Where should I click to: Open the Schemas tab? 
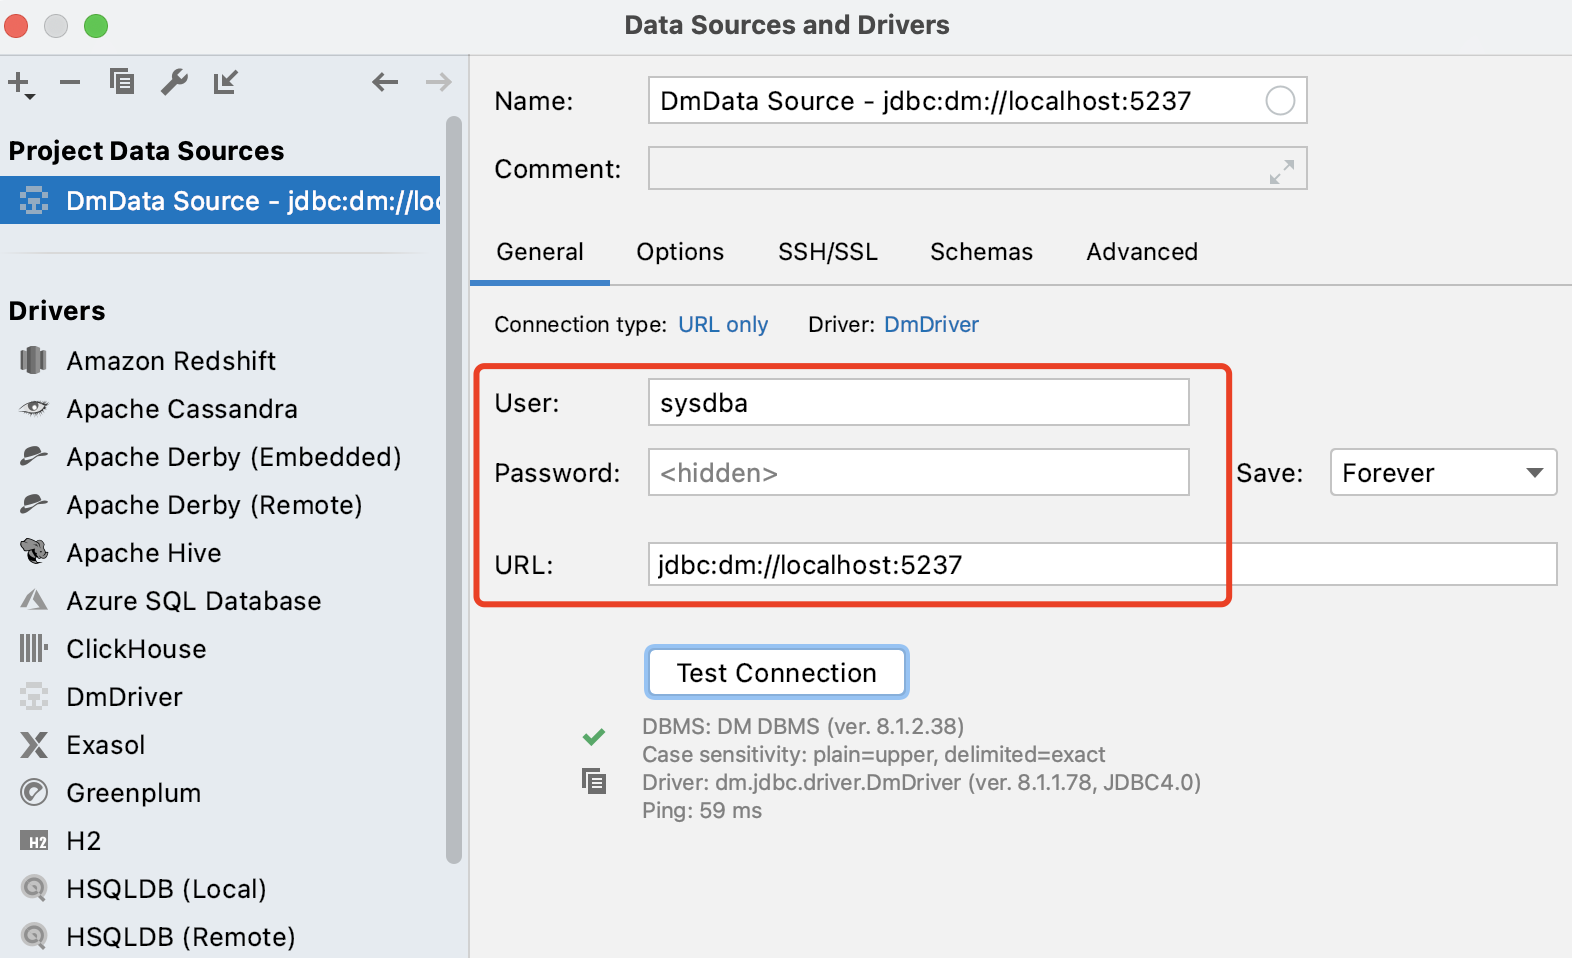click(x=981, y=252)
